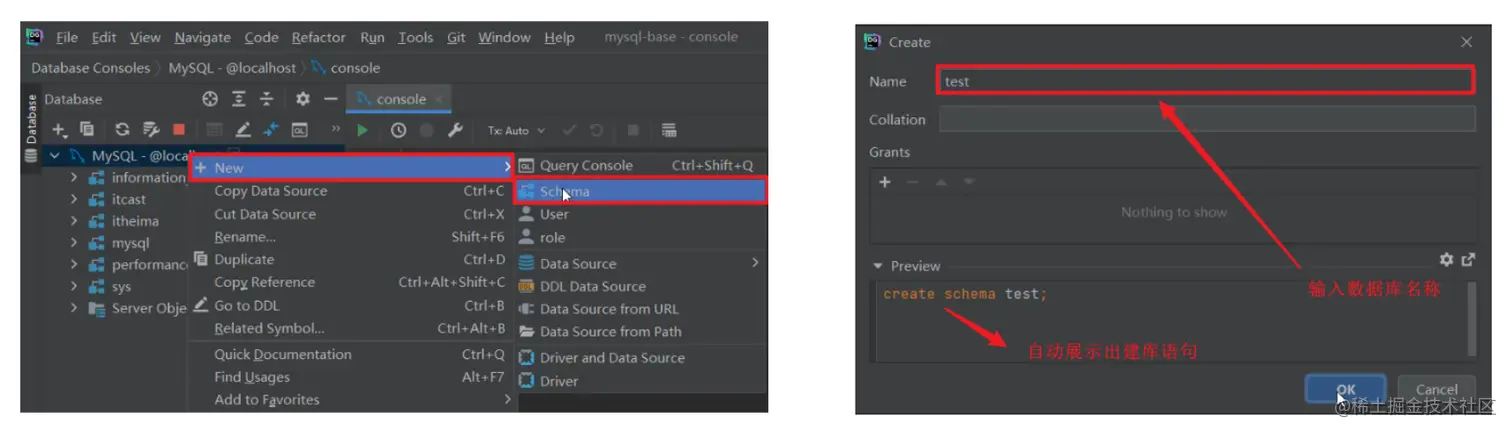Select Duplicate in context menu
The image size is (1512, 433).
[x=351, y=260]
